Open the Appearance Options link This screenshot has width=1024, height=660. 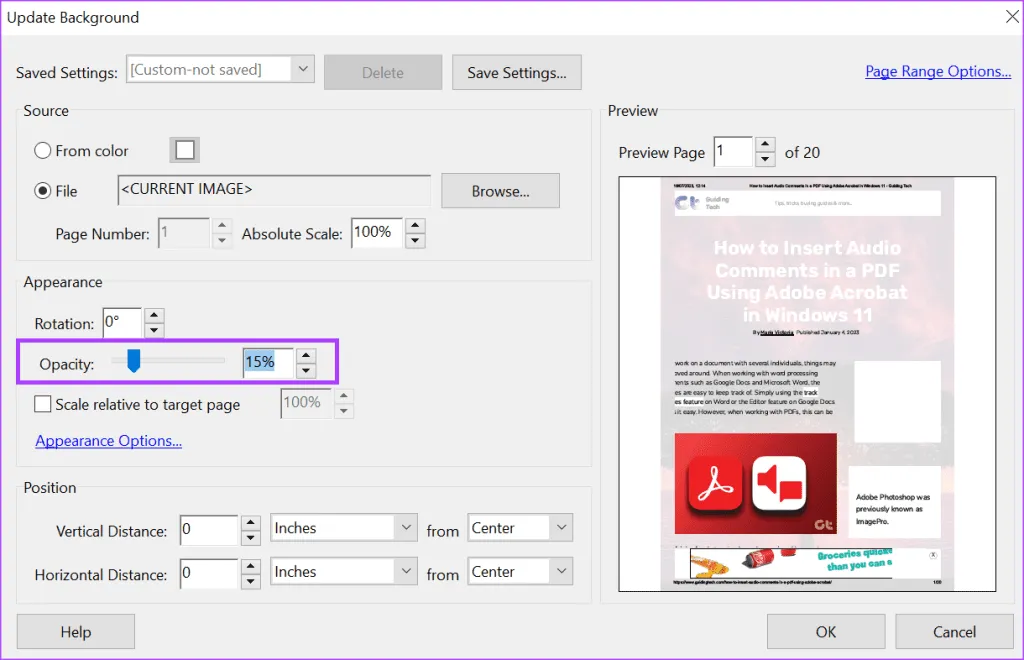[108, 441]
